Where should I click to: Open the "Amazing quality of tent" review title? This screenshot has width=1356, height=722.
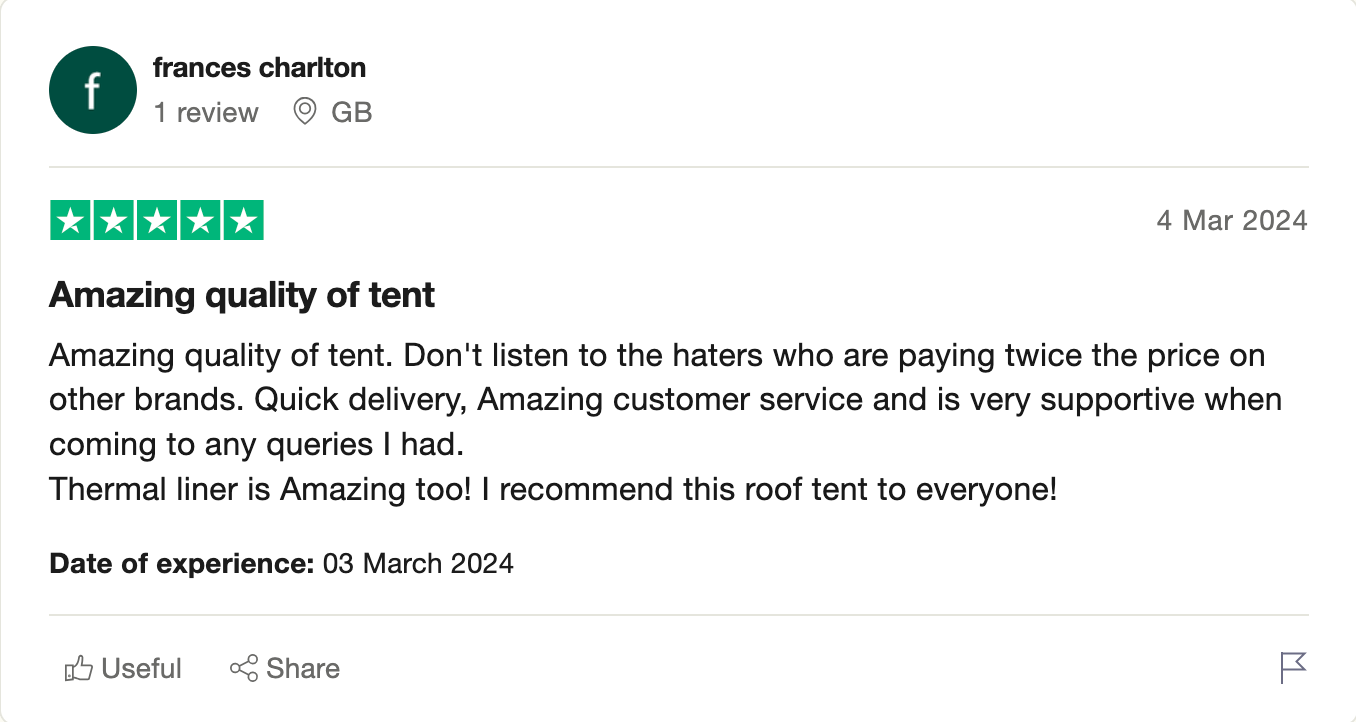tap(242, 295)
